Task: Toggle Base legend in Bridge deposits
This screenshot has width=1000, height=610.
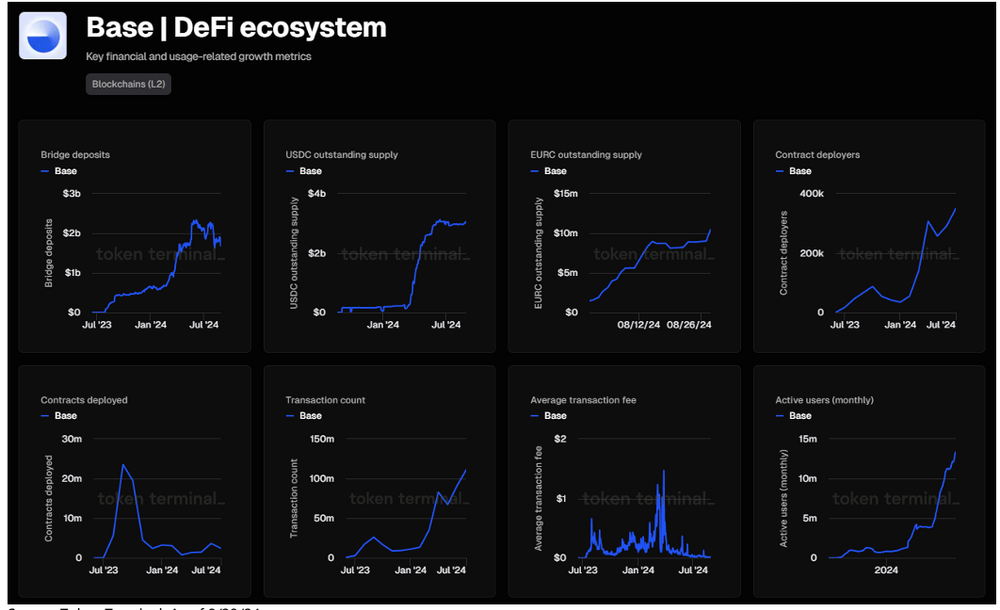Action: point(59,171)
